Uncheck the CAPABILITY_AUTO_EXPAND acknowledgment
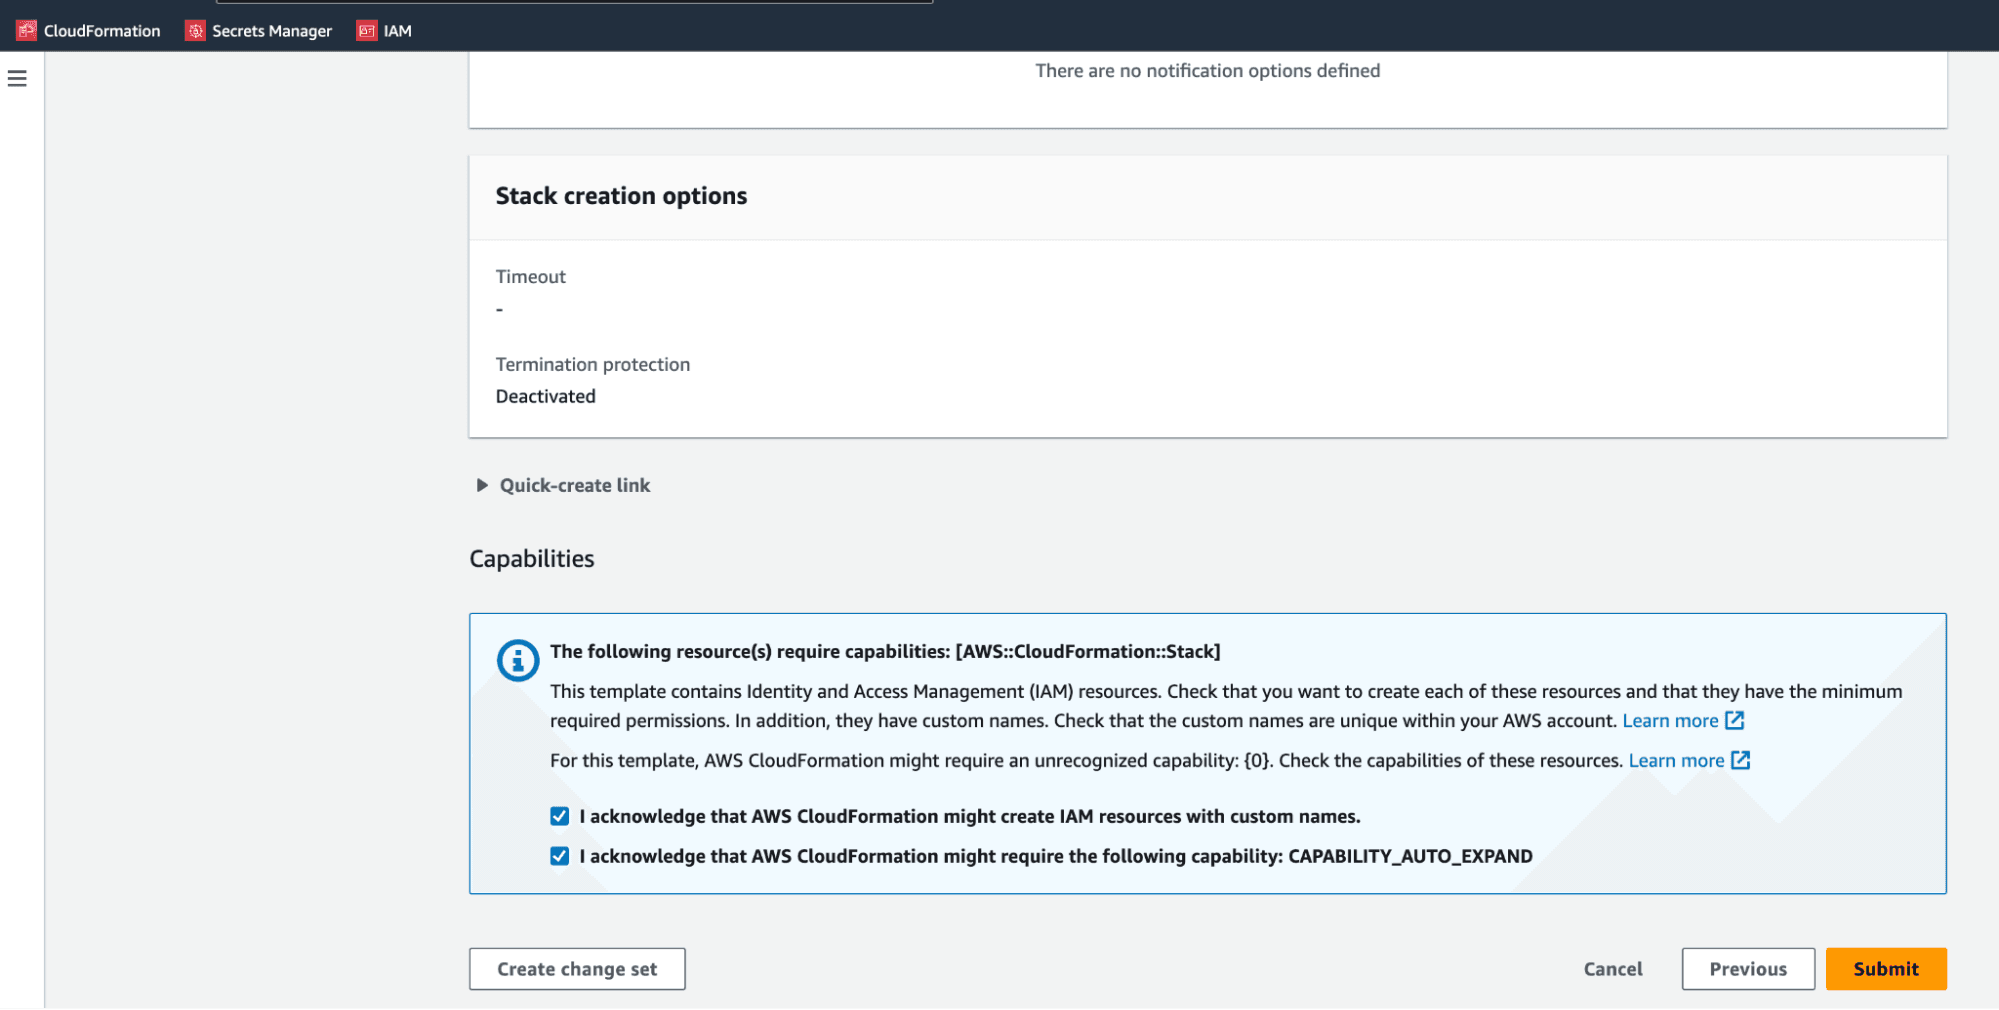Image resolution: width=1999 pixels, height=1010 pixels. (x=559, y=856)
